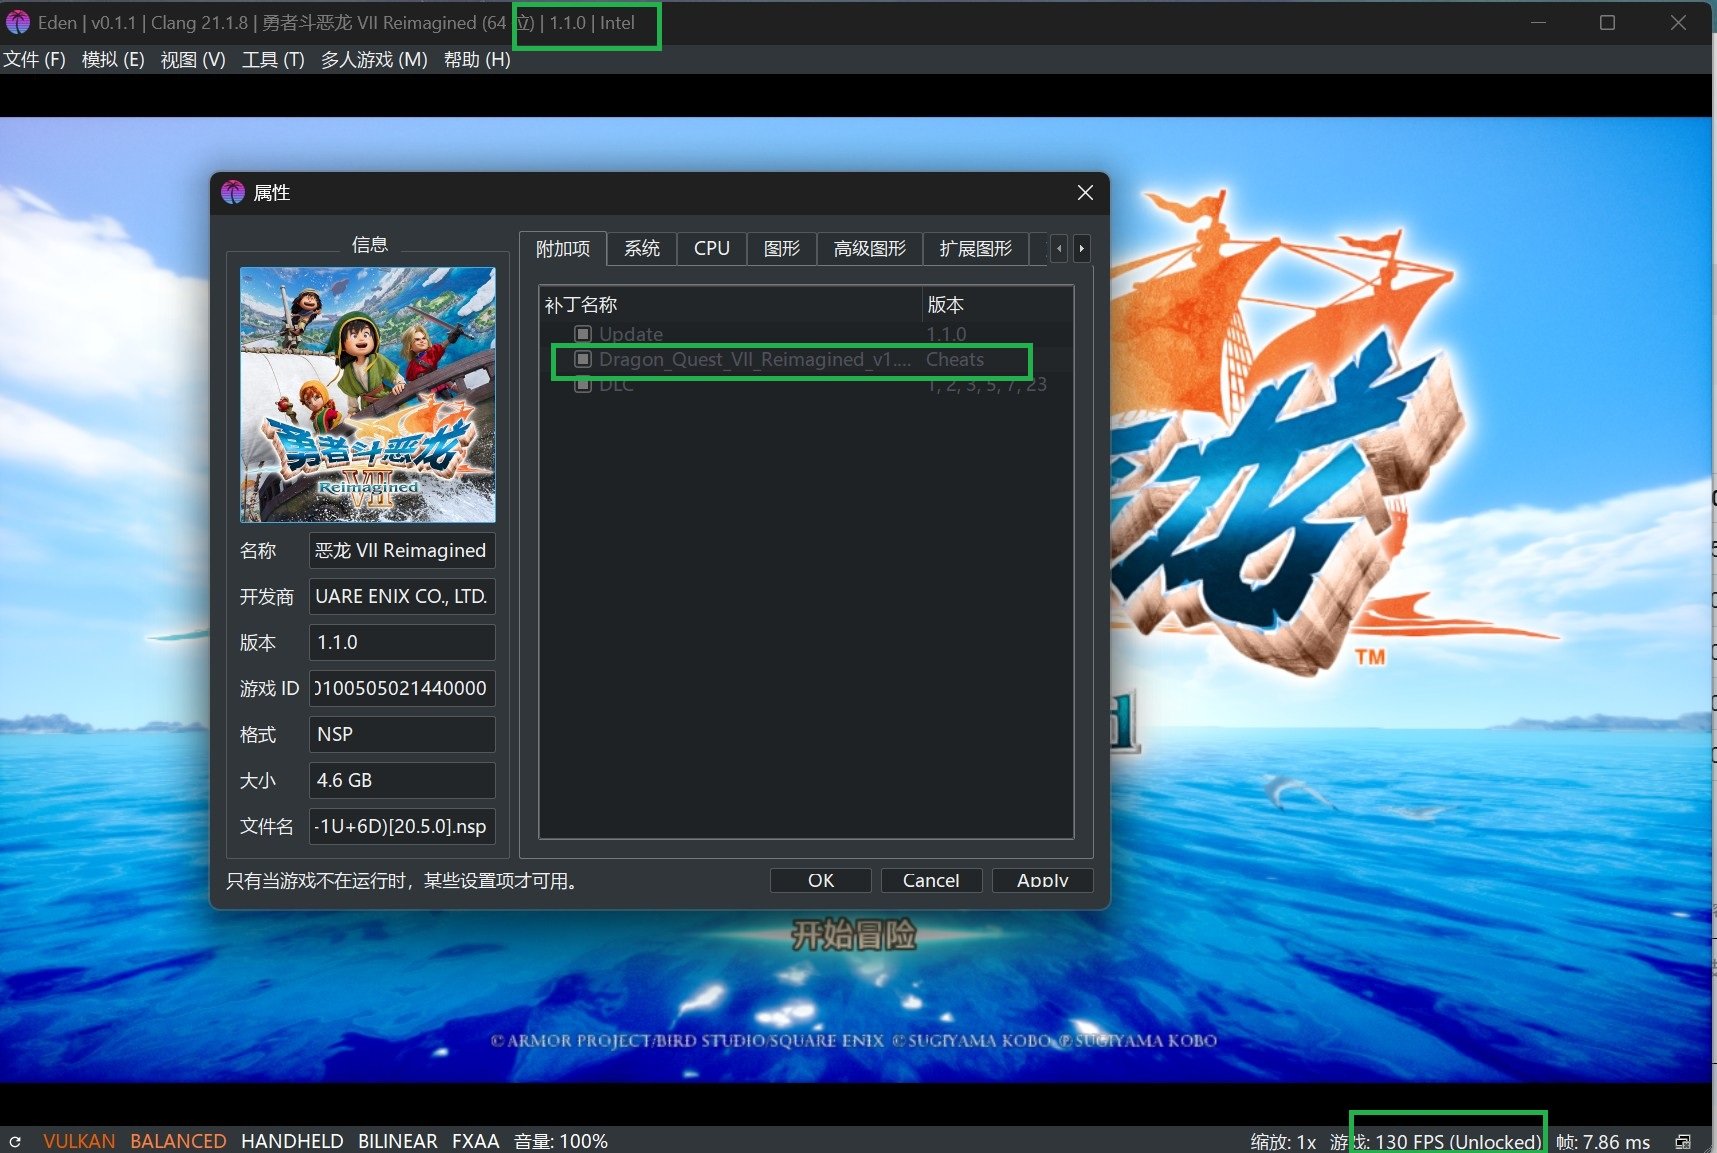Select the Dragon_Quest_VII_Reimagined row name
This screenshot has width=1717, height=1153.
[x=755, y=359]
